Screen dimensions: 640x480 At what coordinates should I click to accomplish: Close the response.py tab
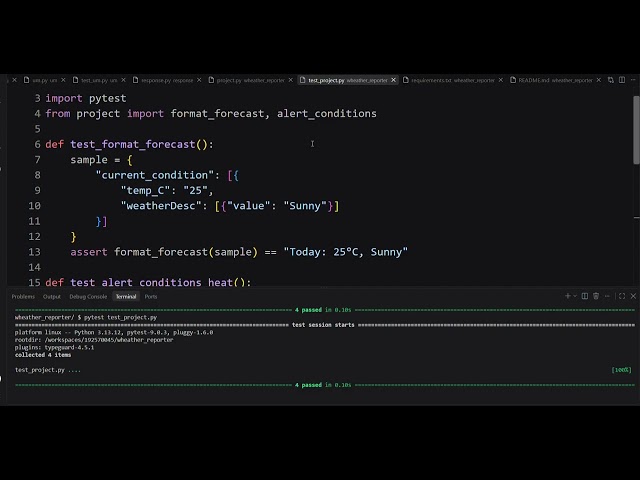(199, 80)
